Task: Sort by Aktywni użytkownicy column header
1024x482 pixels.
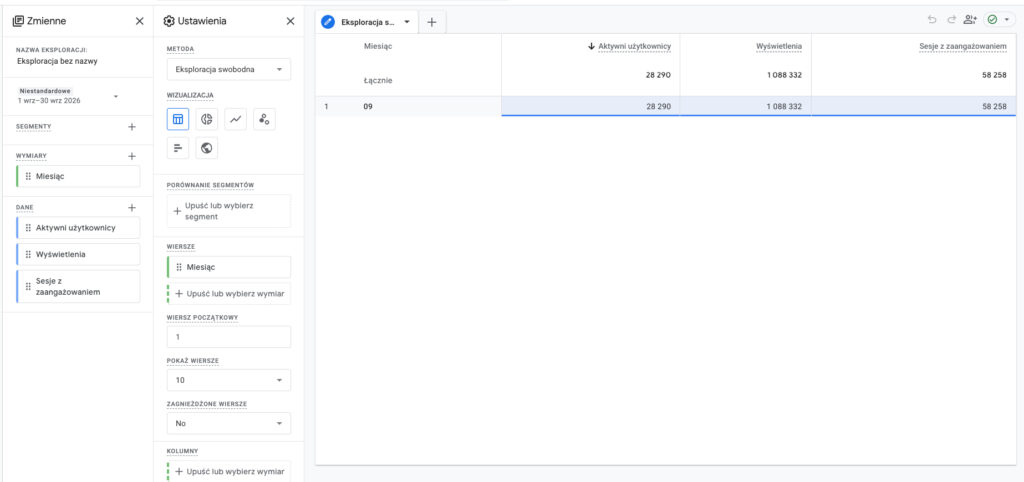Action: 635,46
